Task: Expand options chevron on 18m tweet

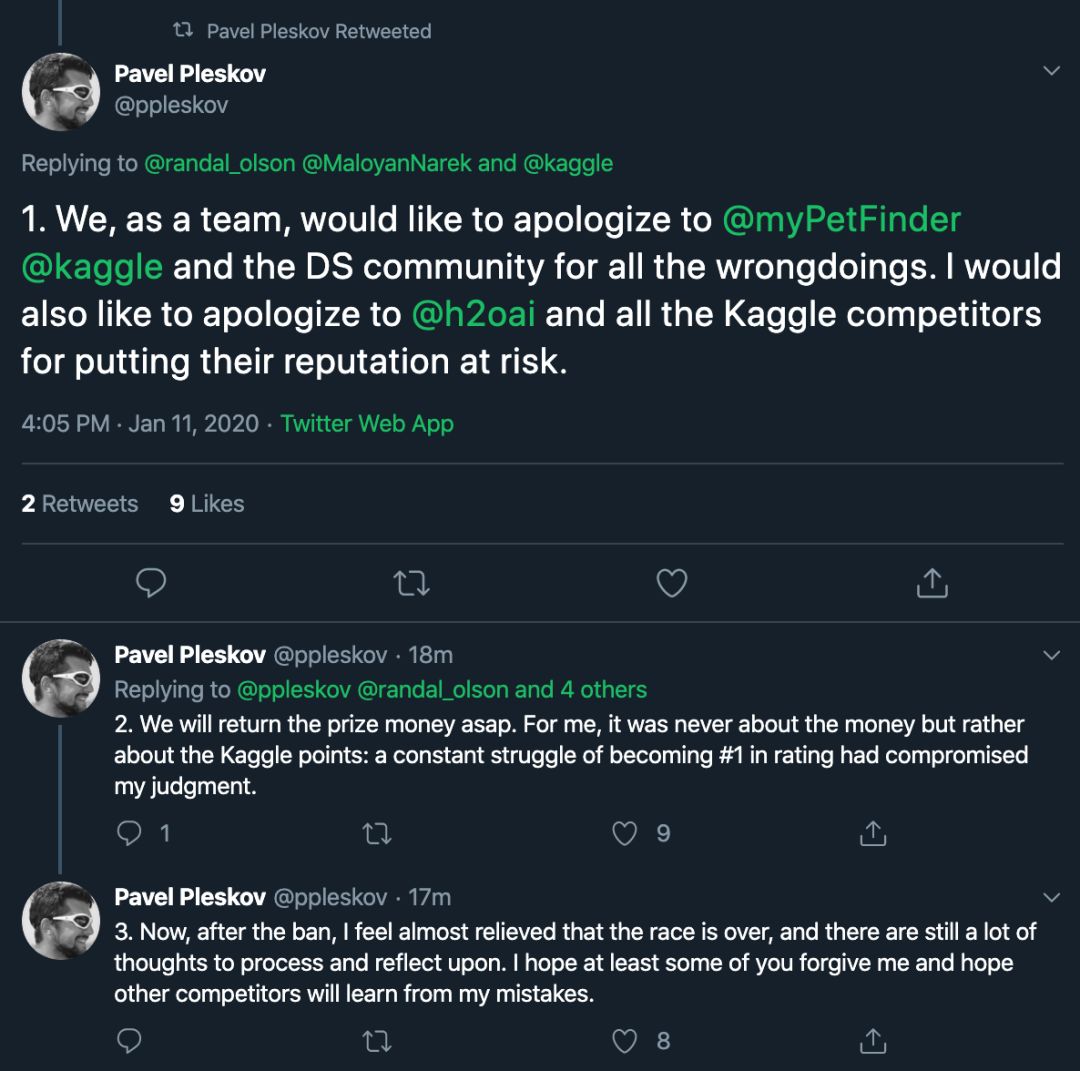Action: pos(1051,655)
